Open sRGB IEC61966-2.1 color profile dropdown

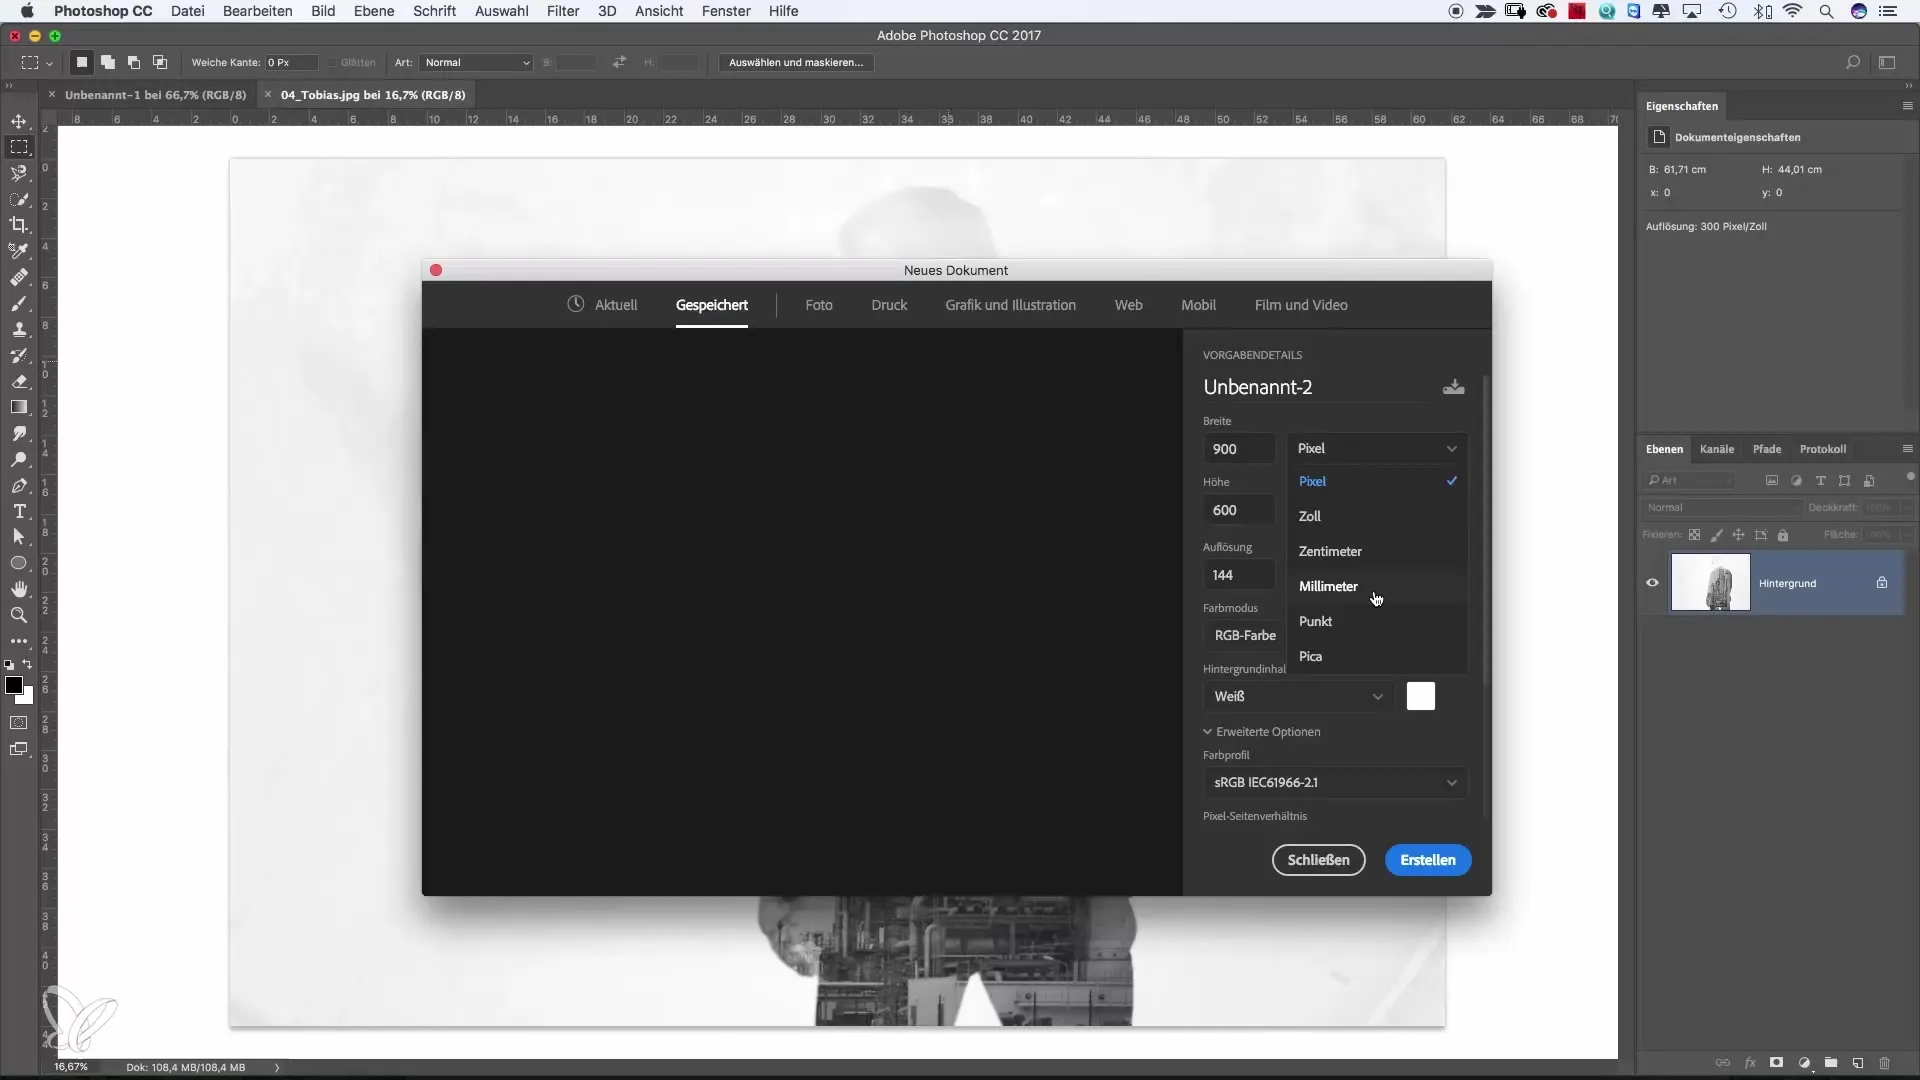[1335, 782]
